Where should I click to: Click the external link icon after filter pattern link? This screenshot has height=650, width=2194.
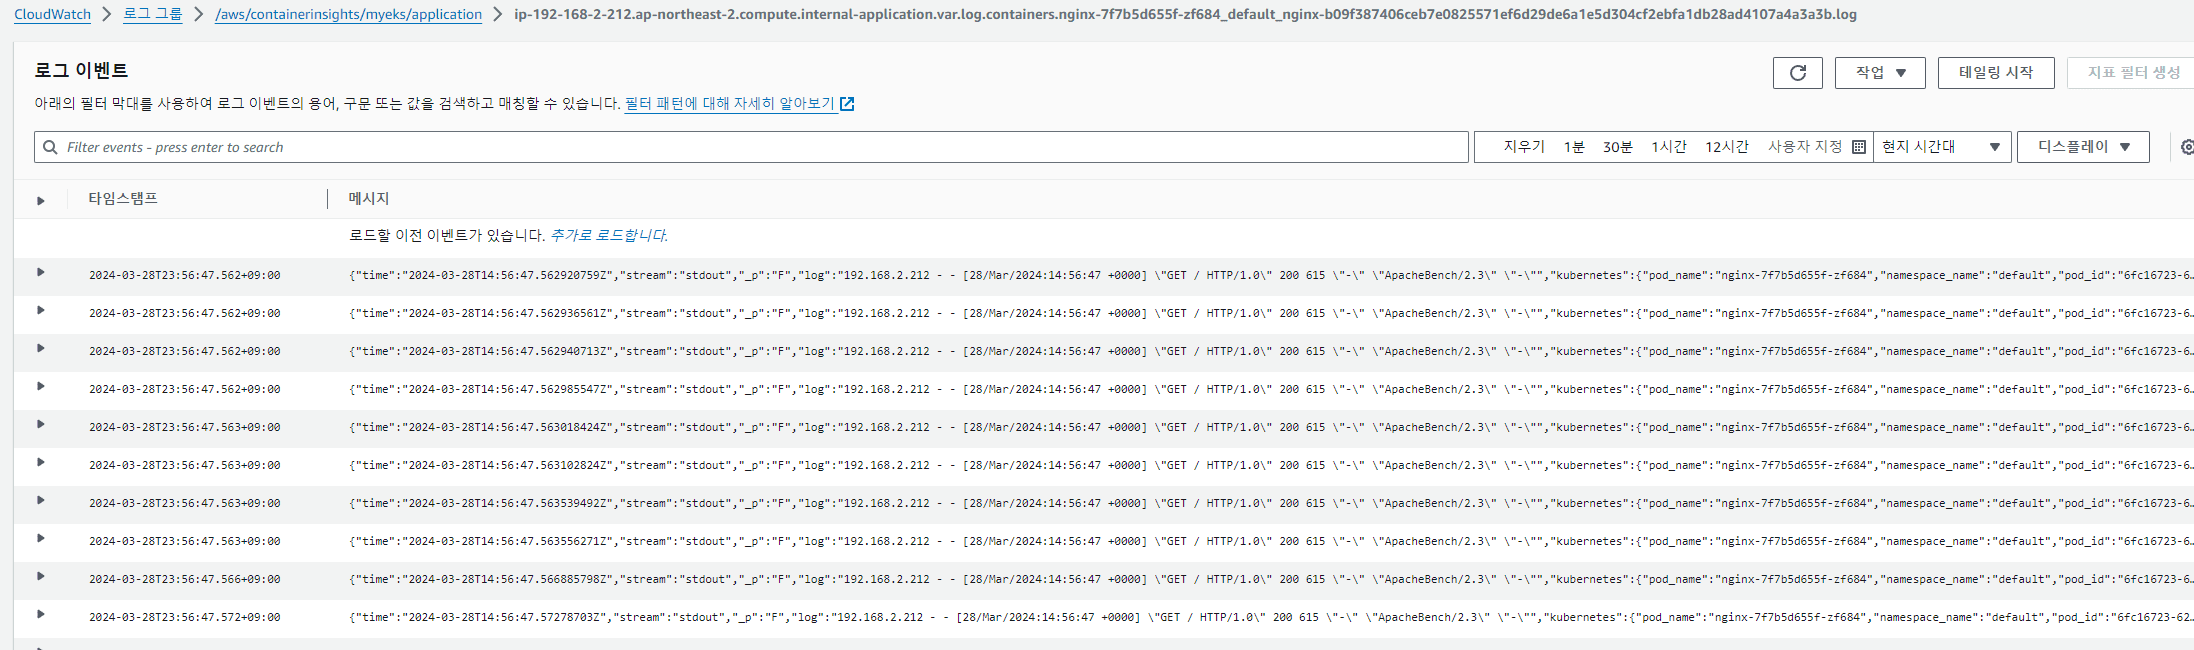pyautogui.click(x=847, y=104)
